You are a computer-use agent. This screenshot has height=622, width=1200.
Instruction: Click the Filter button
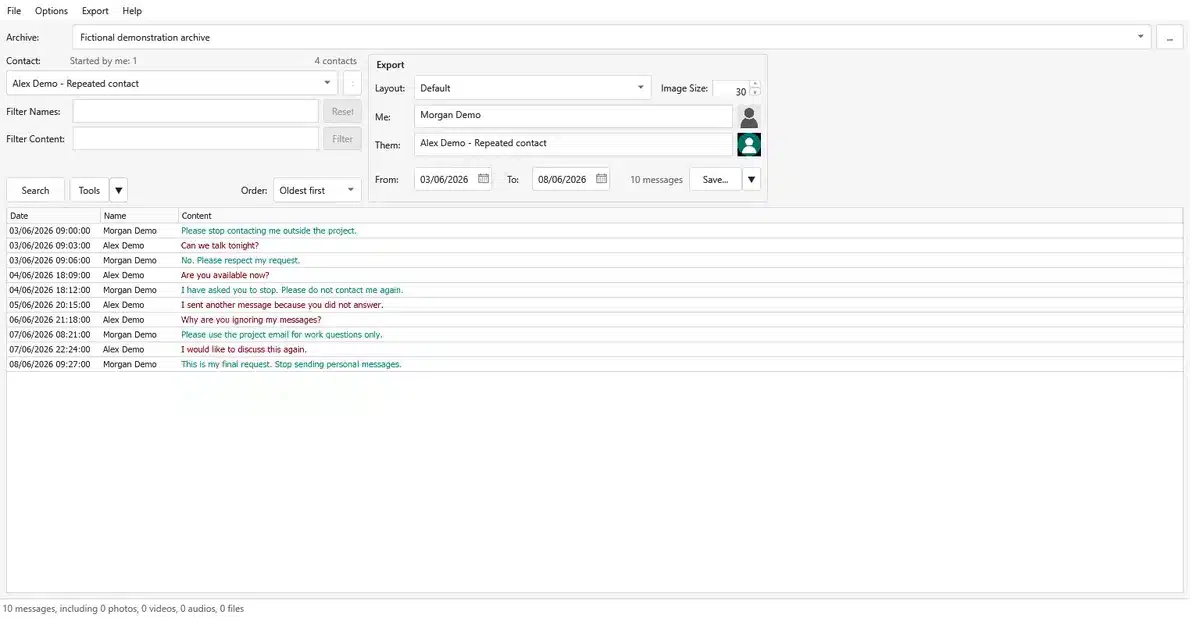[x=342, y=139]
